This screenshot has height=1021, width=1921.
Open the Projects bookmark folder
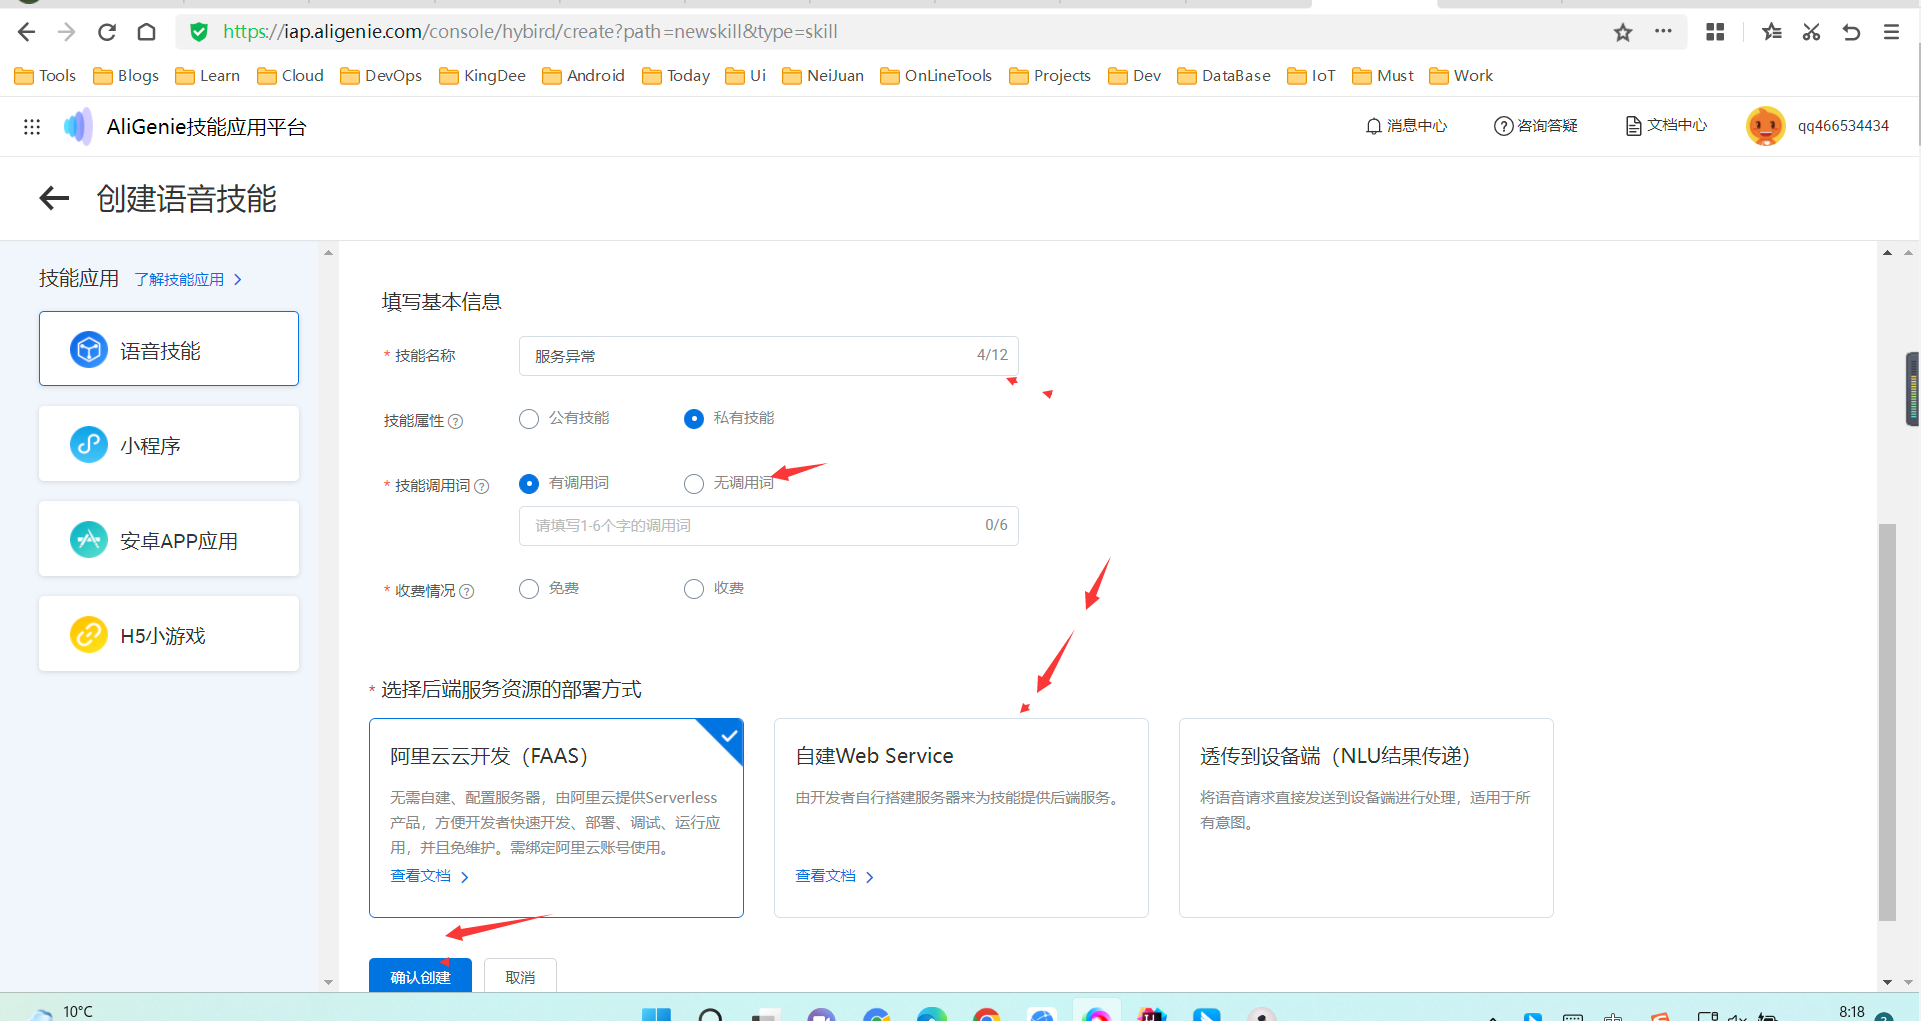pos(1050,76)
